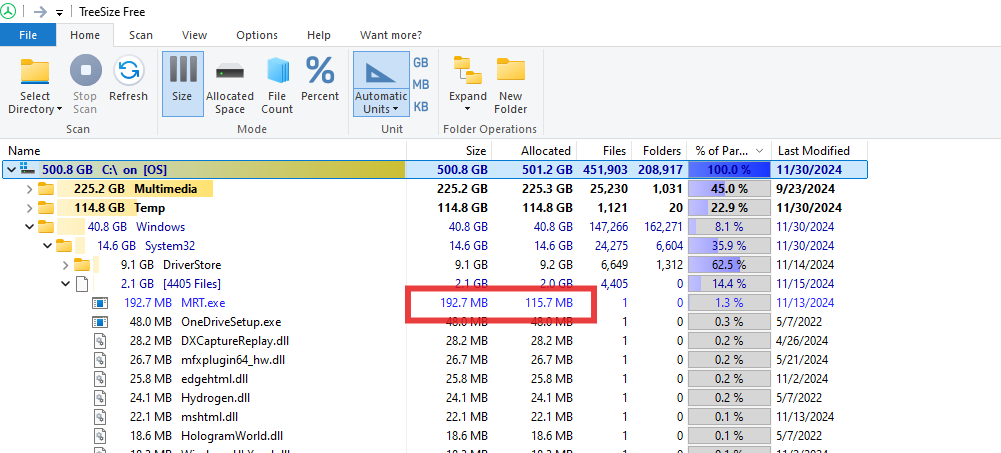Refresh the scan results
This screenshot has height=453, width=1001.
click(128, 79)
